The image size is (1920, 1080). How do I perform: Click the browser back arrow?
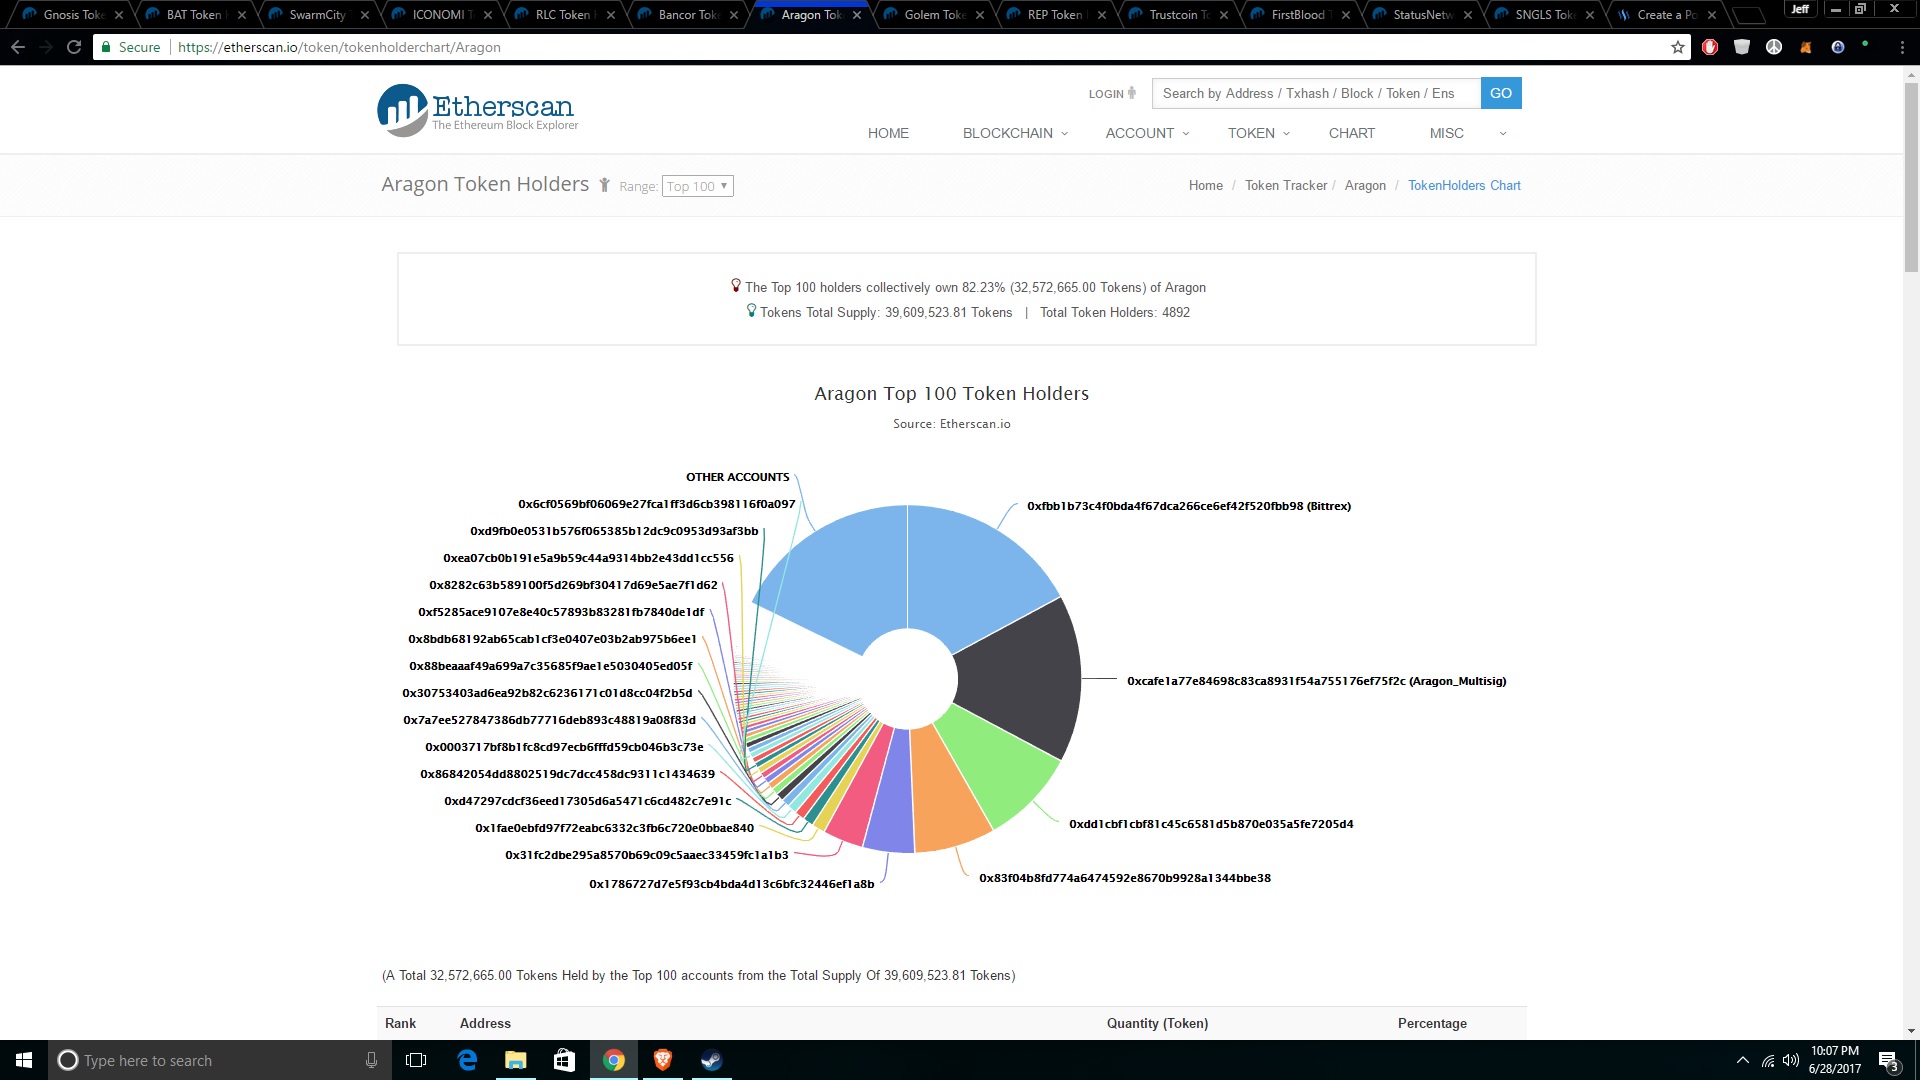point(17,47)
